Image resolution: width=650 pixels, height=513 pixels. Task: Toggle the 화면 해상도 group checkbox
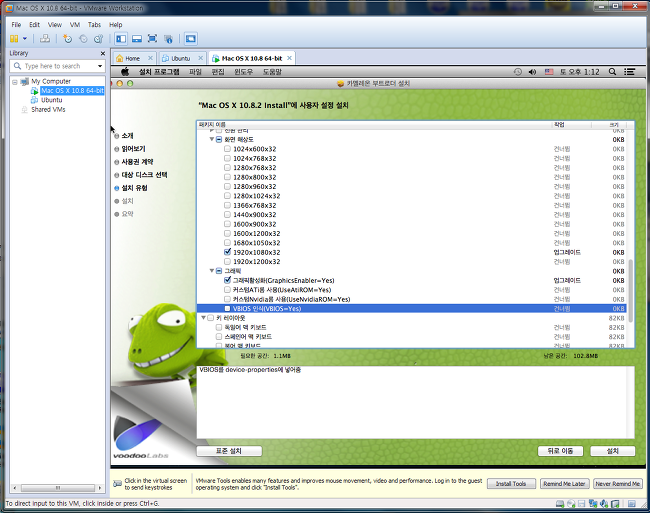(219, 140)
